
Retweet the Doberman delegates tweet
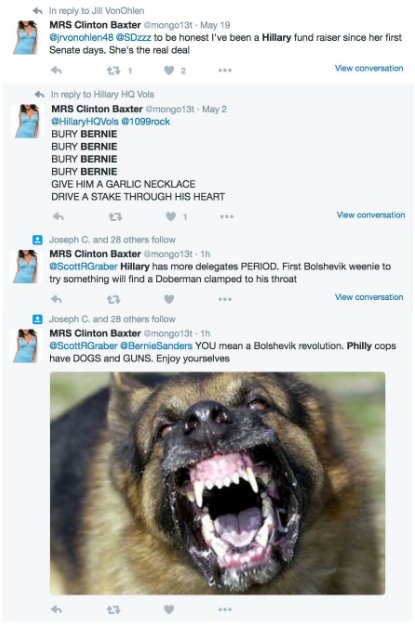113,299
